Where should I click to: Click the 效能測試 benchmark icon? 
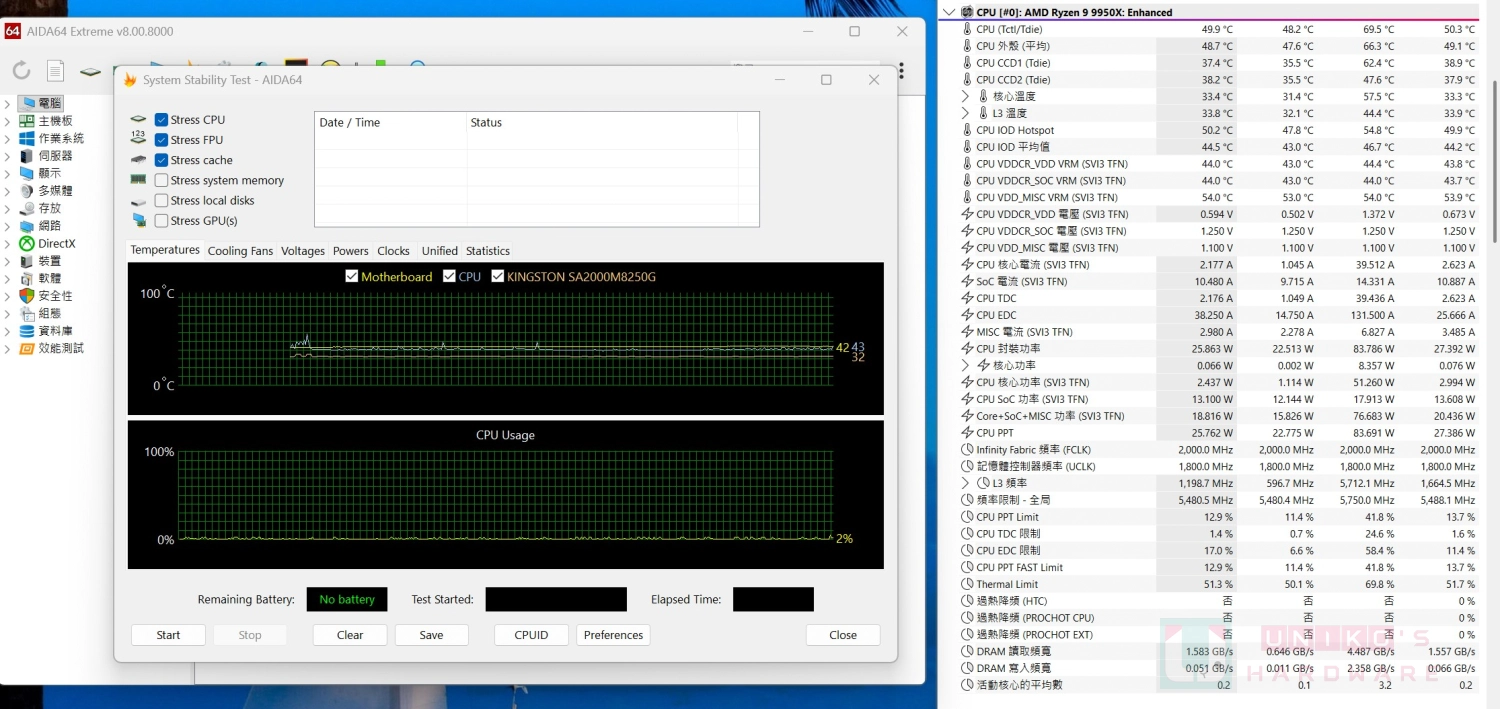(26, 348)
